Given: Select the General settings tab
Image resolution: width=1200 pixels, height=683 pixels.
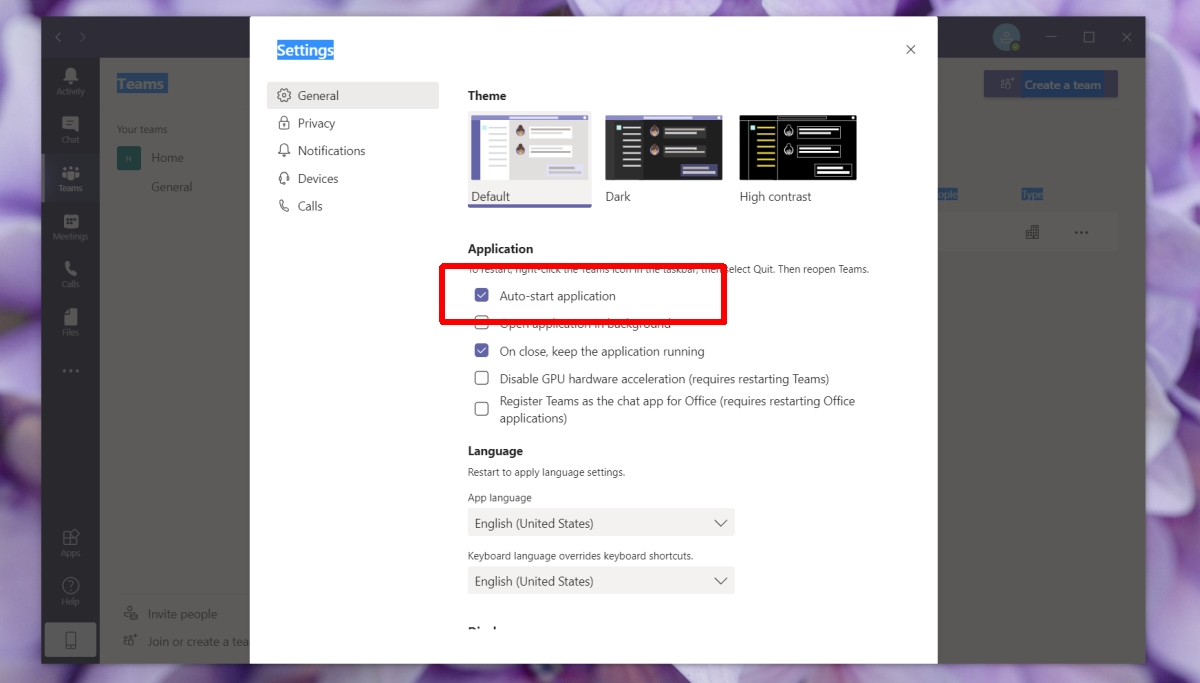Looking at the screenshot, I should [353, 96].
